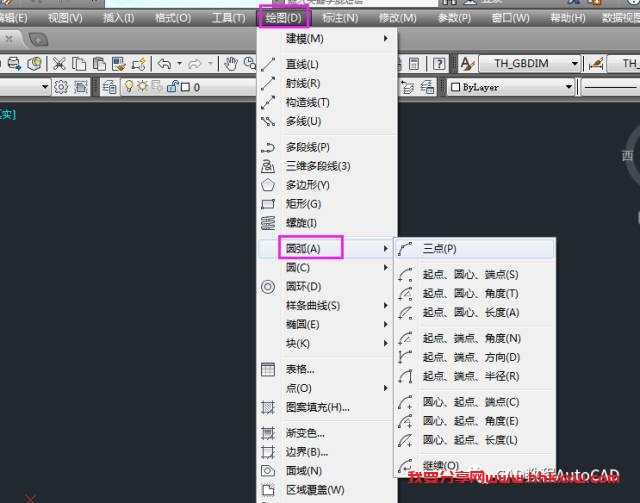Select the 矩形(G) rectangle command
Image resolution: width=640 pixels, height=503 pixels.
tap(327, 204)
